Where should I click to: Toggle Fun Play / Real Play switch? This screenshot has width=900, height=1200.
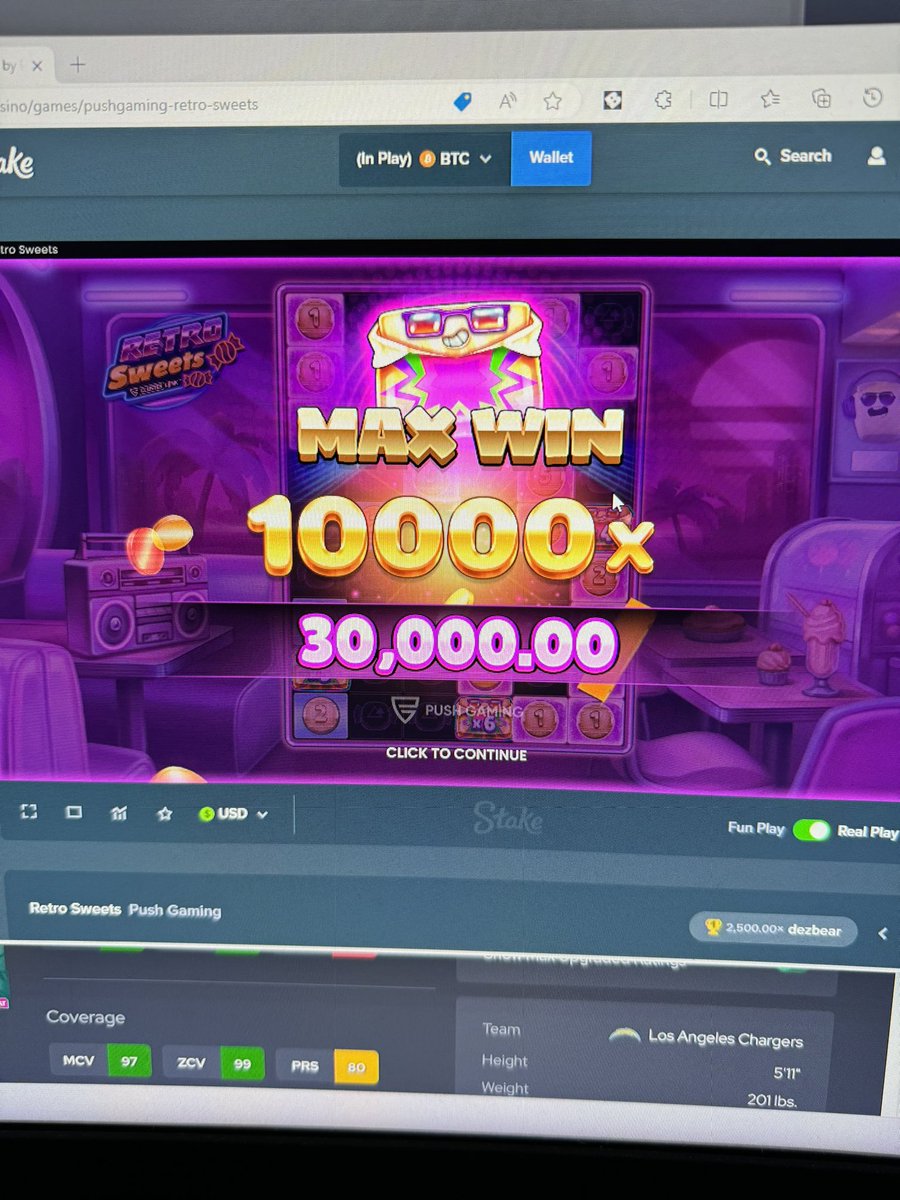811,830
